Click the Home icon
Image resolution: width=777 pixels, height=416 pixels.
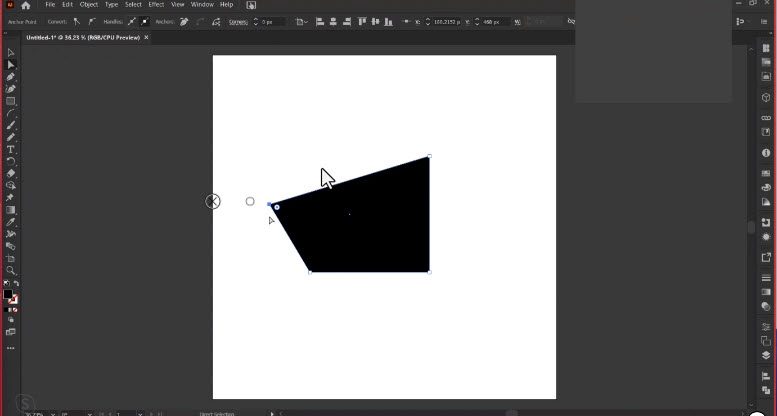click(x=26, y=5)
